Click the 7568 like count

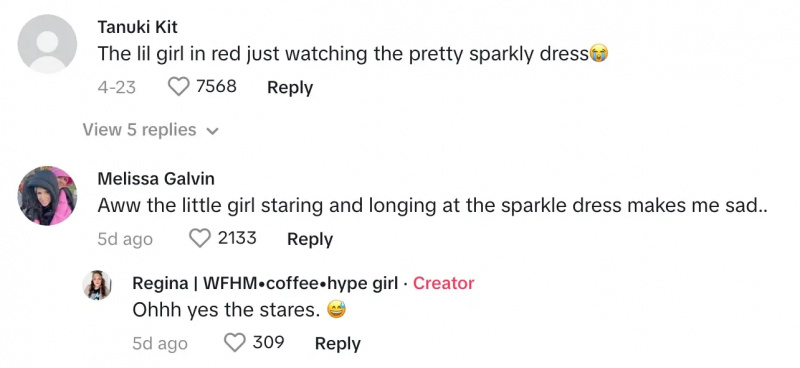point(216,86)
